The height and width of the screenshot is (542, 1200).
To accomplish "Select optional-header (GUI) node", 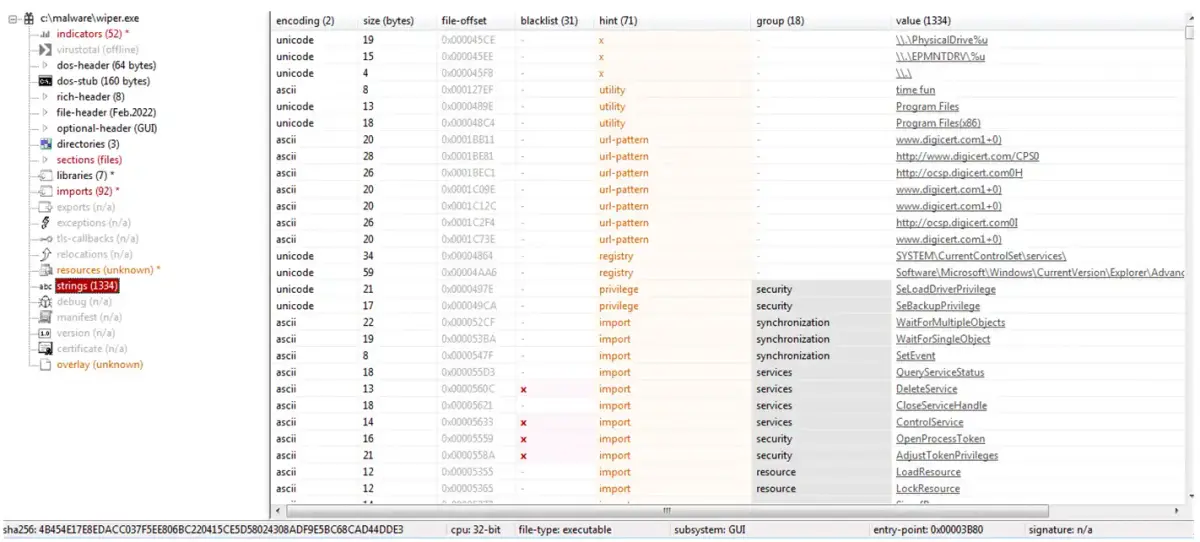I will (106, 128).
